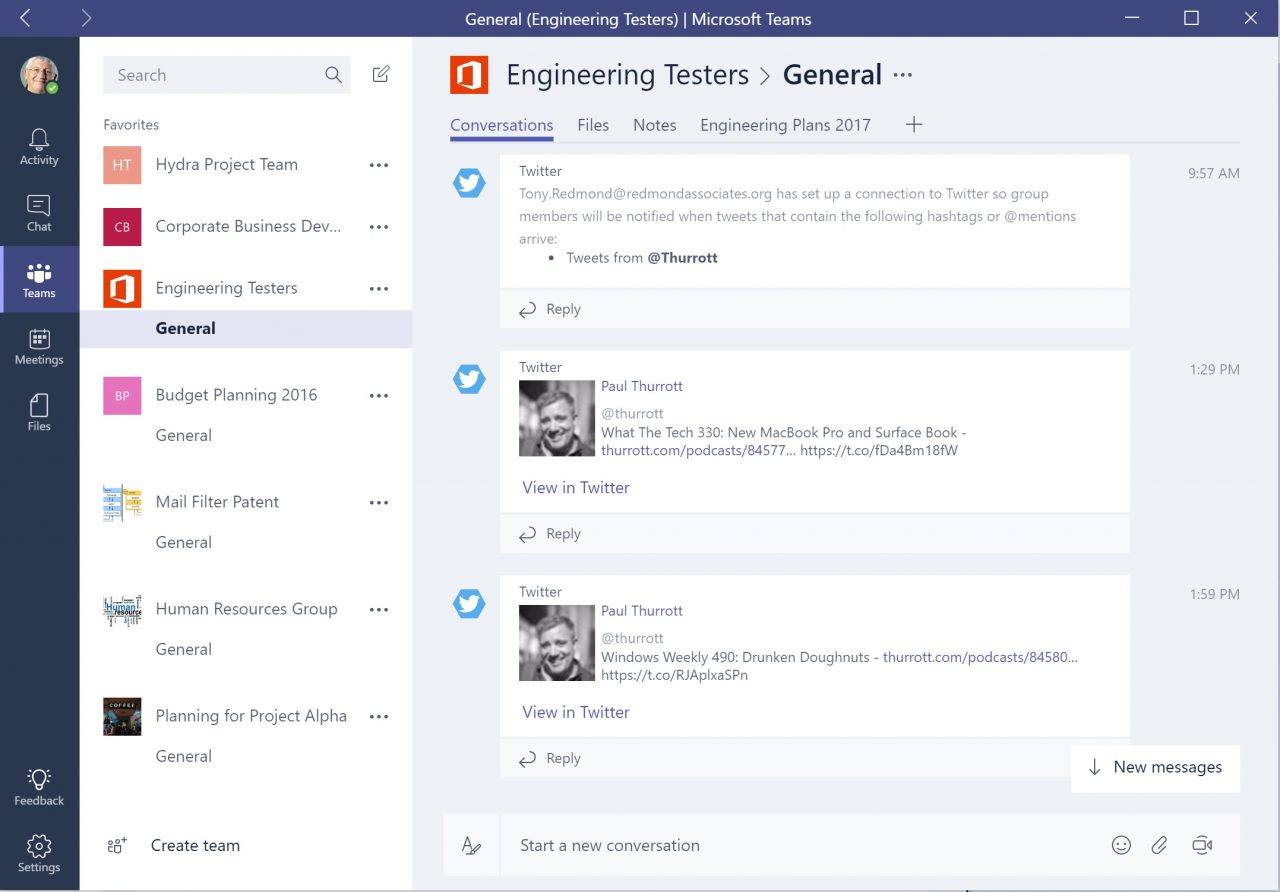Select Corporate Business Dev team
The height and width of the screenshot is (892, 1280).
coord(248,227)
